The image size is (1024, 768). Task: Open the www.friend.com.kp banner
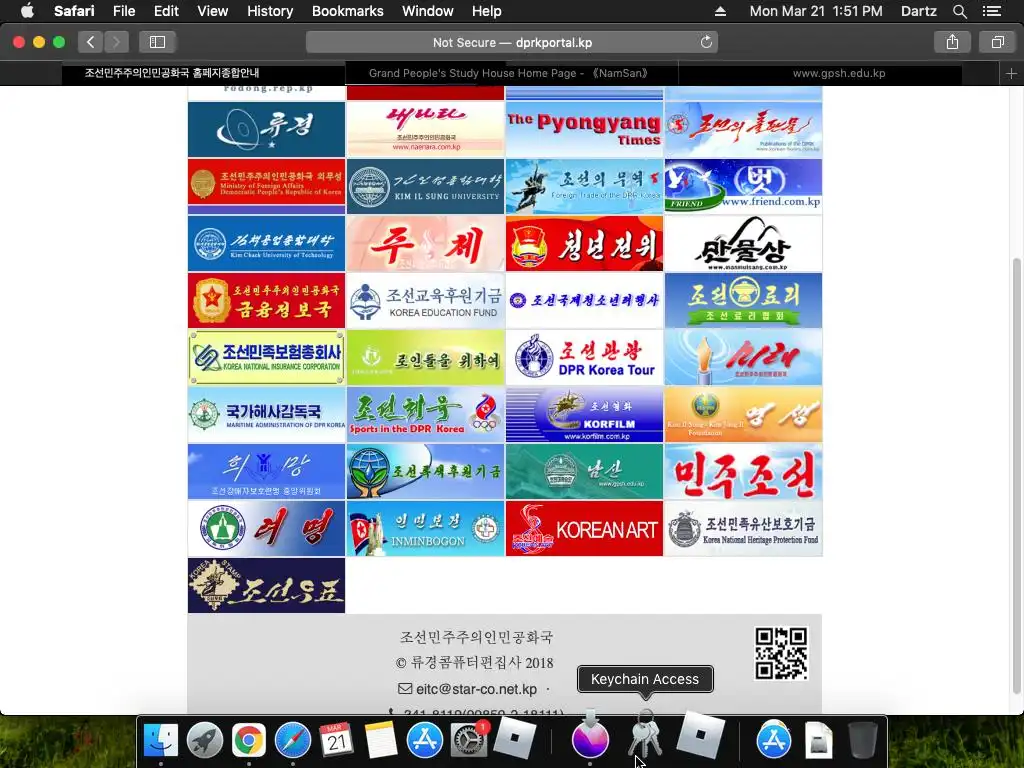[743, 186]
